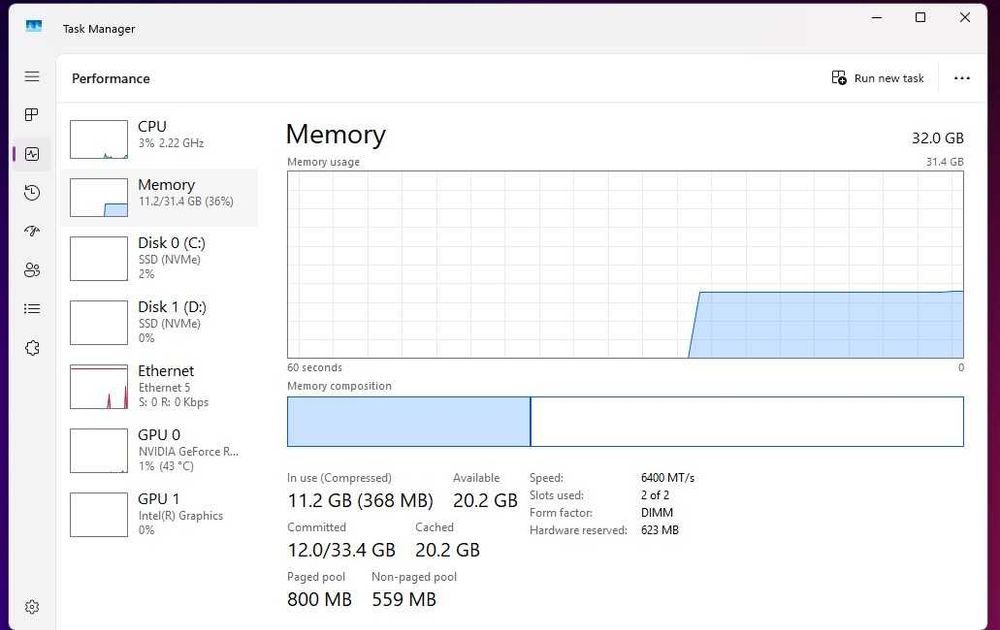Click the Memory composition bar
Screen dimensions: 1000x630
[625, 421]
